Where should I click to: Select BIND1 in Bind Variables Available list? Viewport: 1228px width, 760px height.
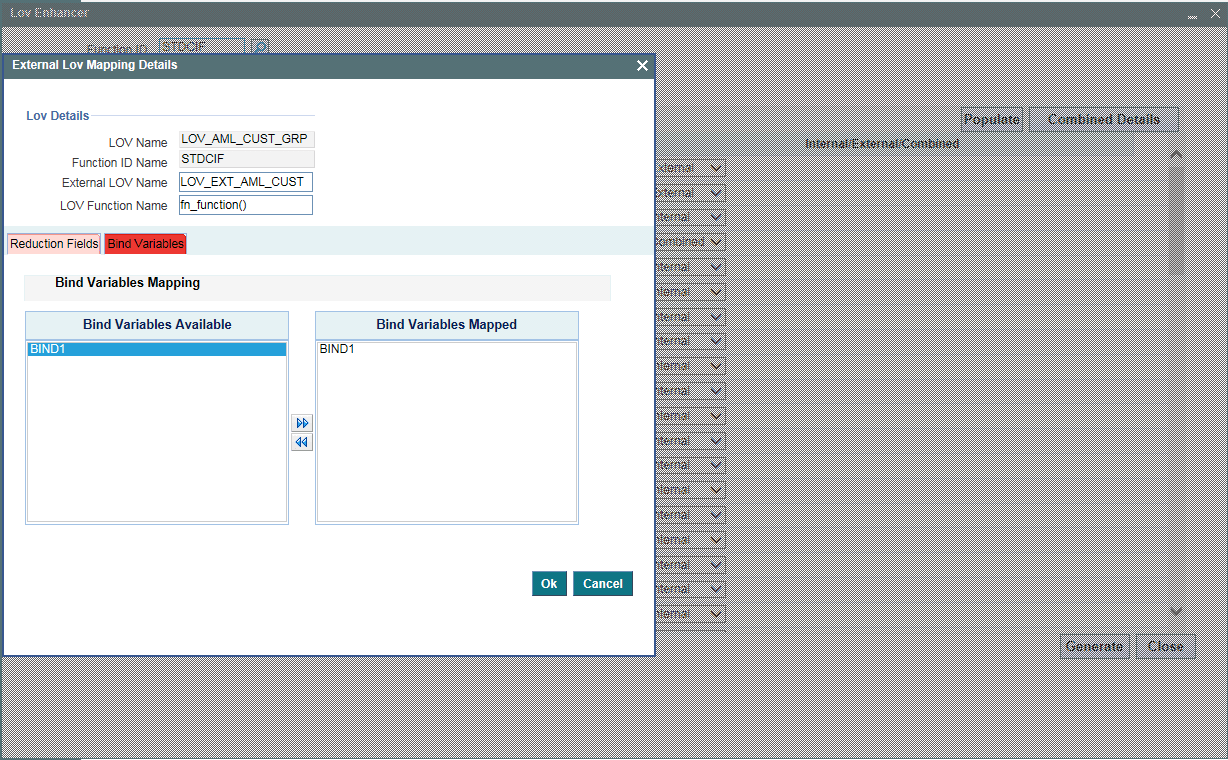[157, 349]
